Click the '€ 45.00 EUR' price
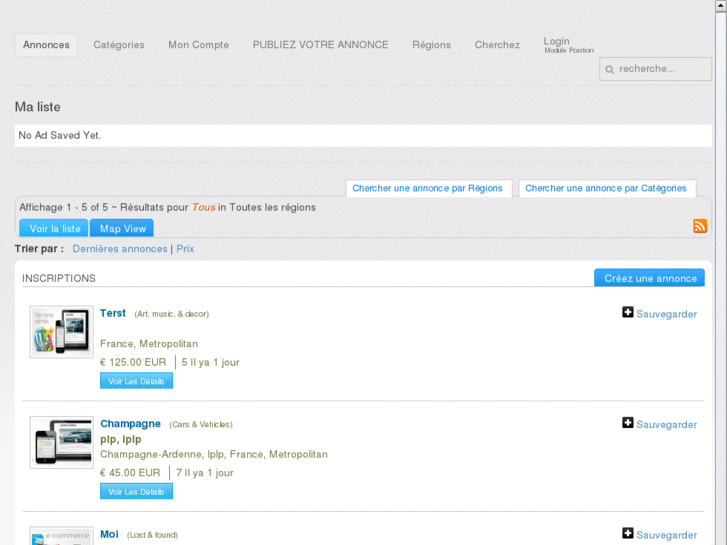Screen dimensions: 727x545 (130, 473)
